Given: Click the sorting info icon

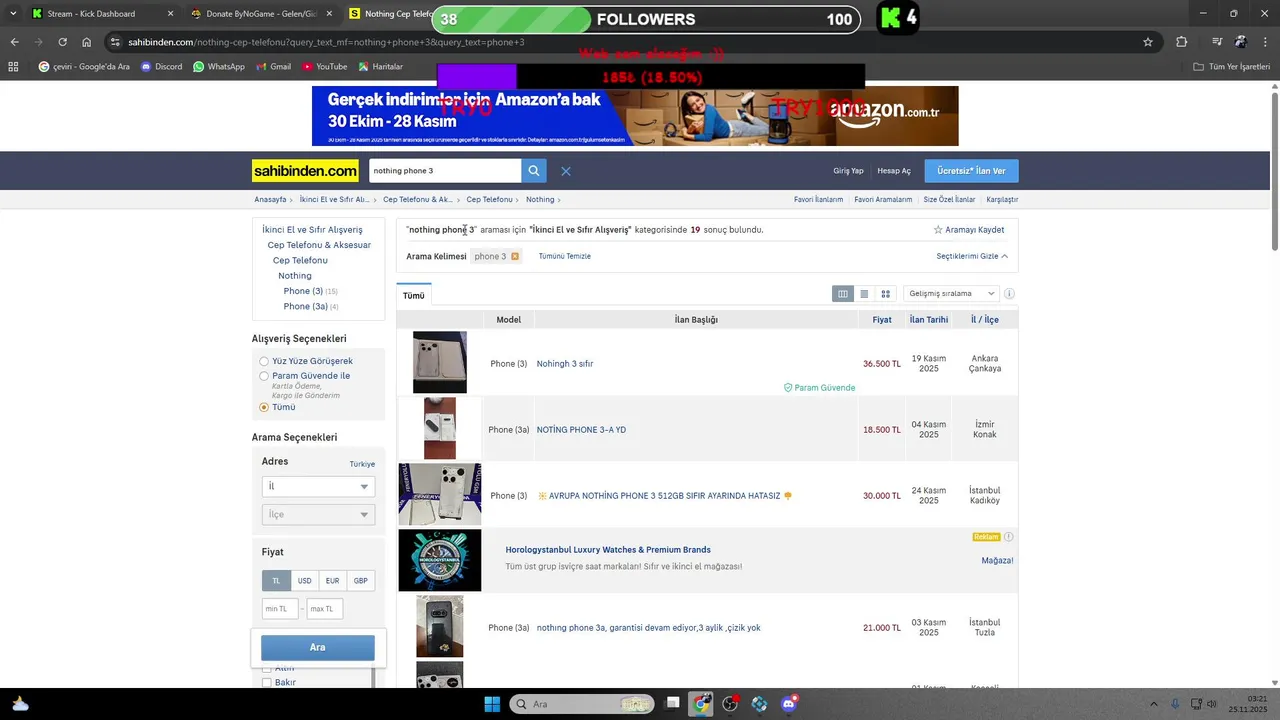Looking at the screenshot, I should (x=1009, y=294).
